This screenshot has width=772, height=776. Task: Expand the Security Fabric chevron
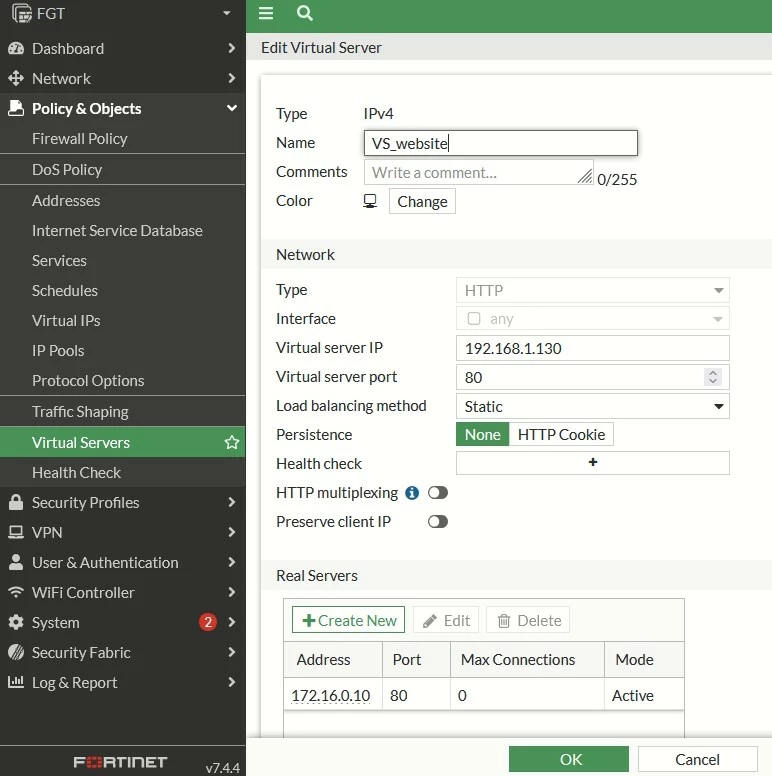point(231,652)
